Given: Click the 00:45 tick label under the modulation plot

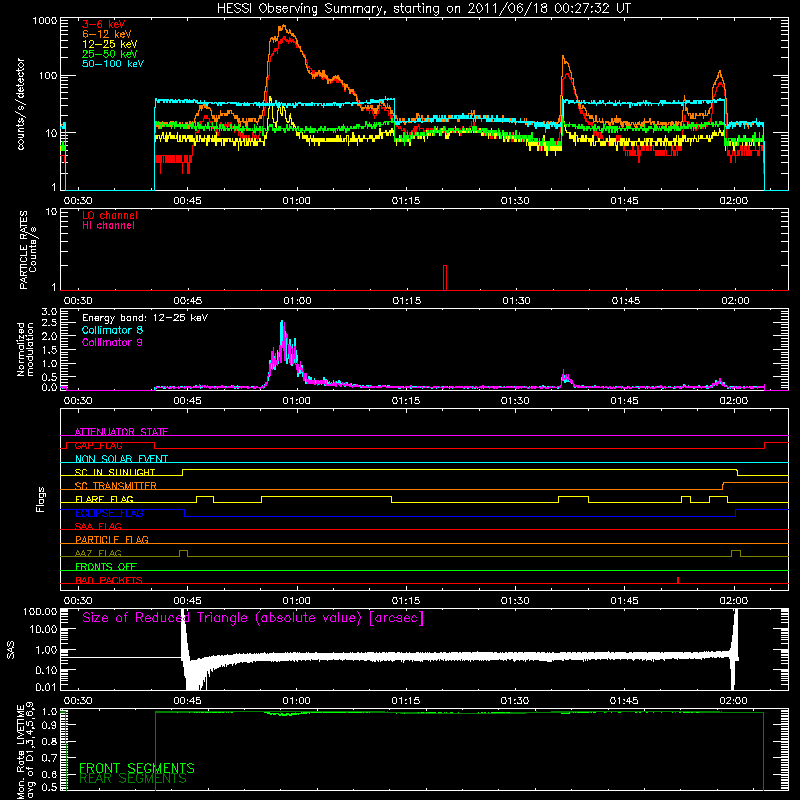Looking at the screenshot, I should (x=187, y=401).
